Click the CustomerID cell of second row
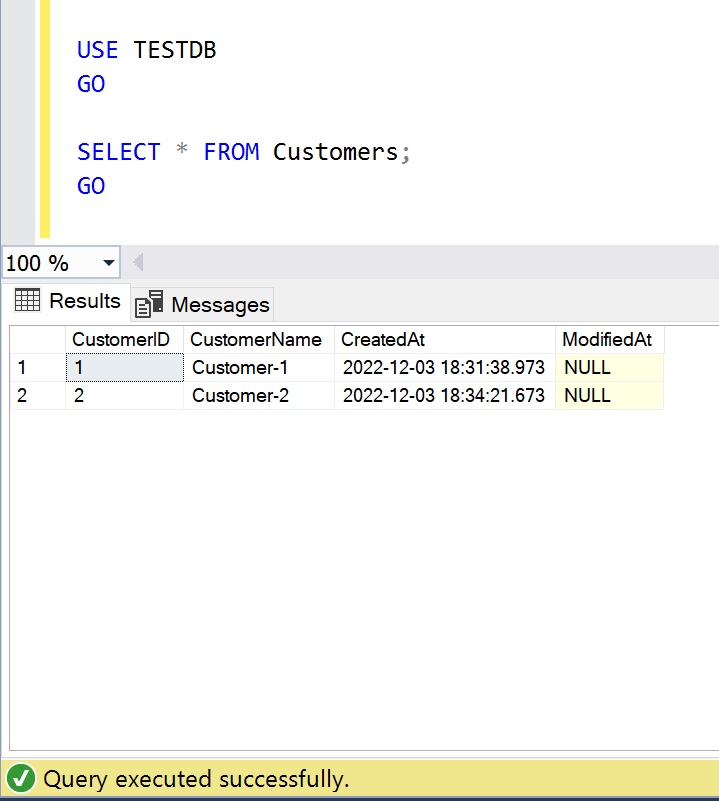 tap(123, 396)
